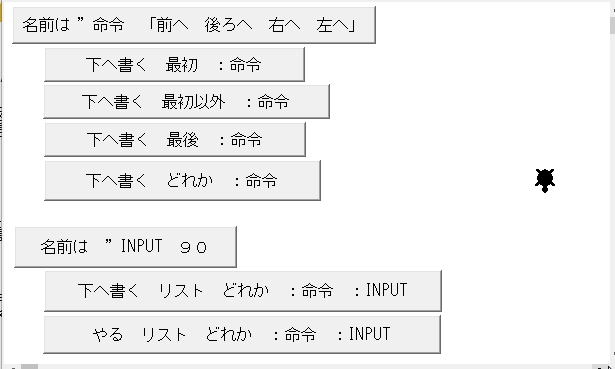
Task: Select the 下へ書く 最初以外 :命令 button
Action: 187,102
